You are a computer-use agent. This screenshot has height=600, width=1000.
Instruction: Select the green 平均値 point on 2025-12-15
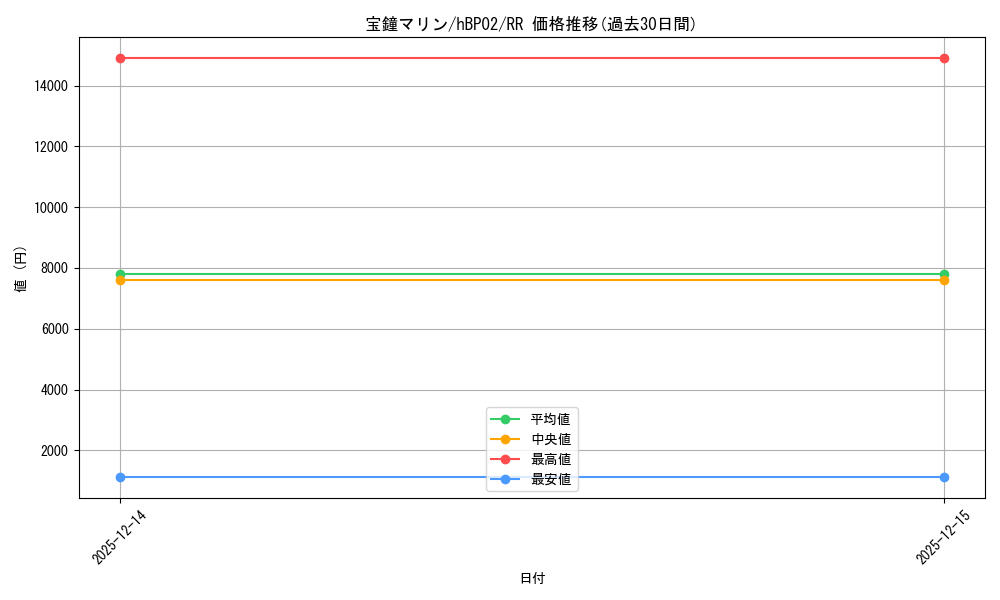tap(944, 274)
